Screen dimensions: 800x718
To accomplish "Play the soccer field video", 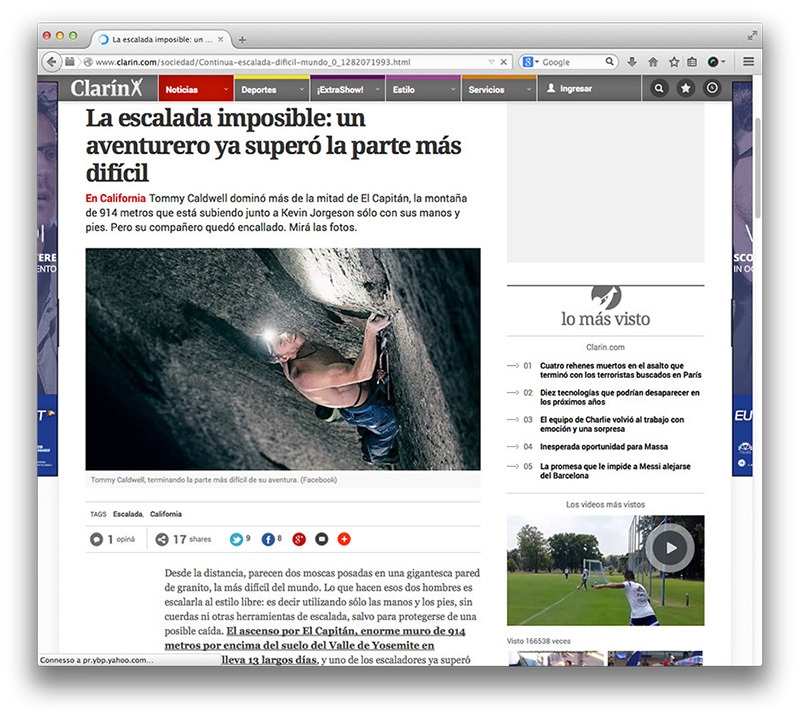I will point(670,548).
